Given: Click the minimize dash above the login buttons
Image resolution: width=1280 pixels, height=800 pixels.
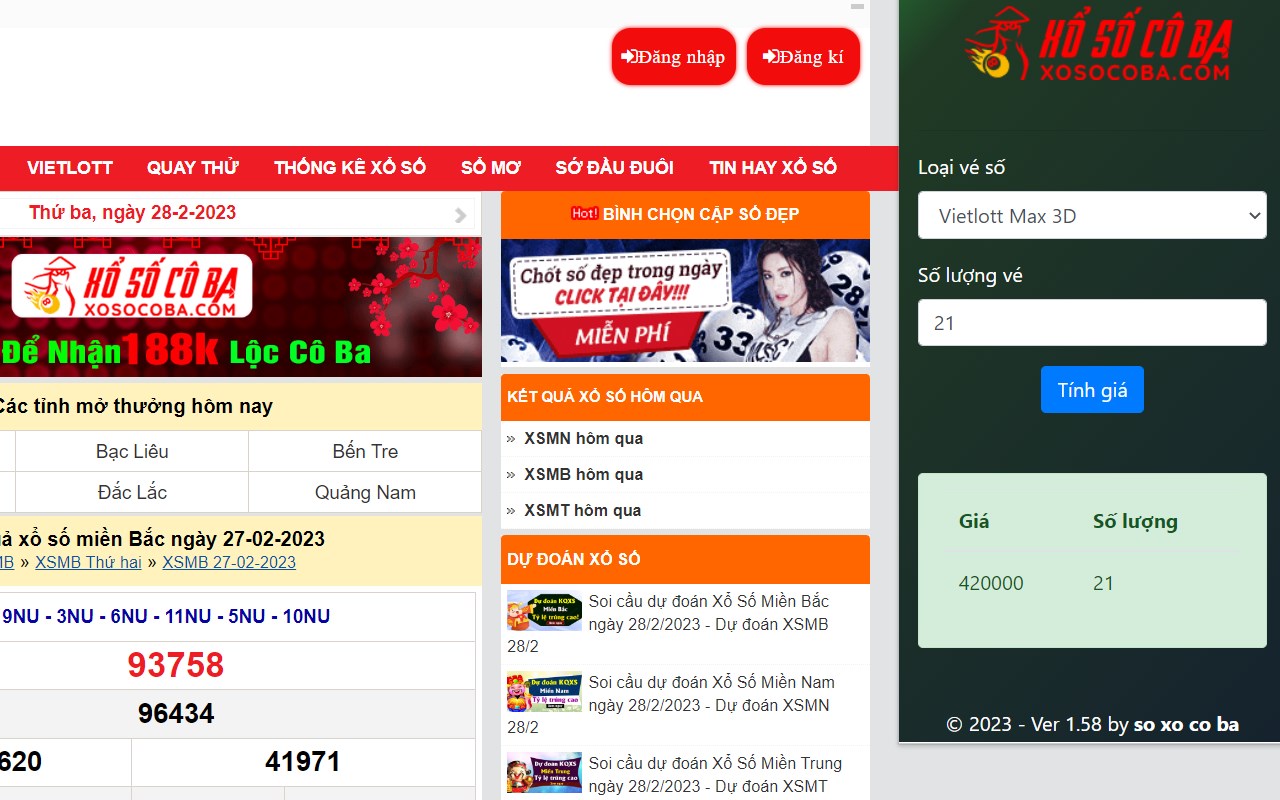Looking at the screenshot, I should click(x=857, y=6).
